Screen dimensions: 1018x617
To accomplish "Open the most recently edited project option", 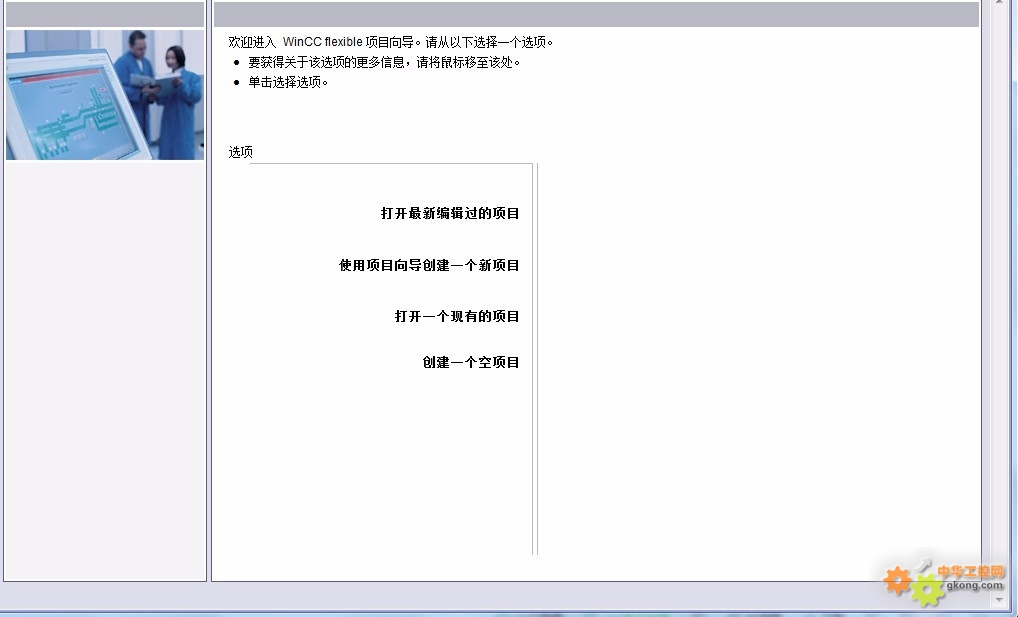I will 450,214.
